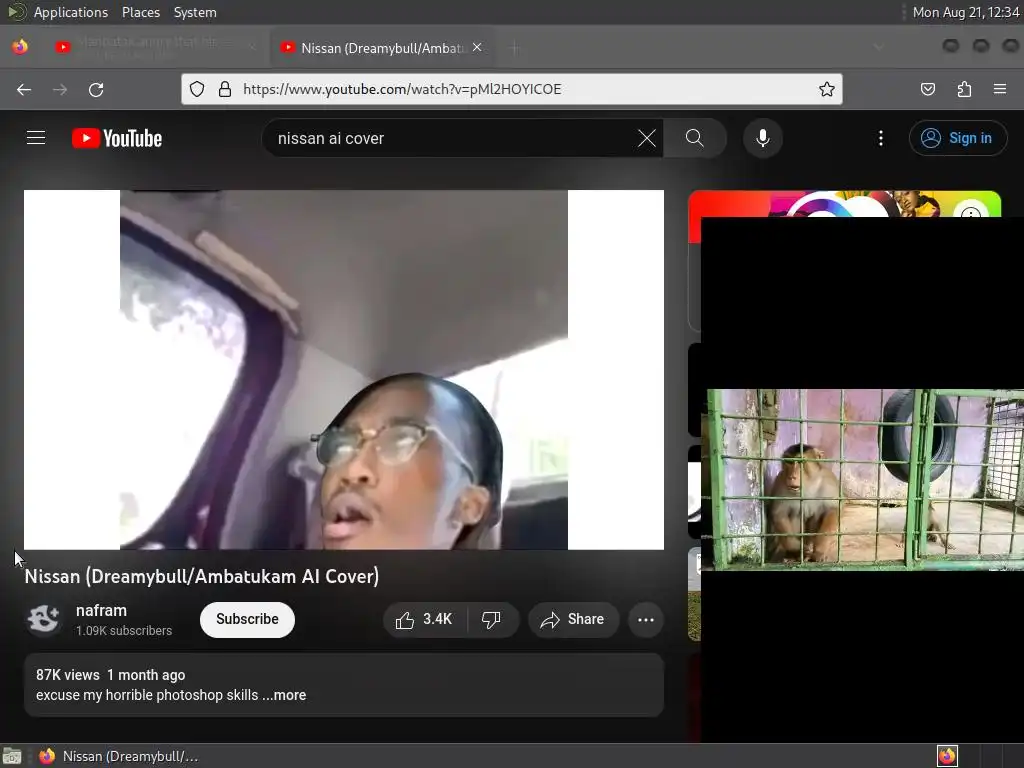Open the Applications menu
The width and height of the screenshot is (1024, 768).
71,12
